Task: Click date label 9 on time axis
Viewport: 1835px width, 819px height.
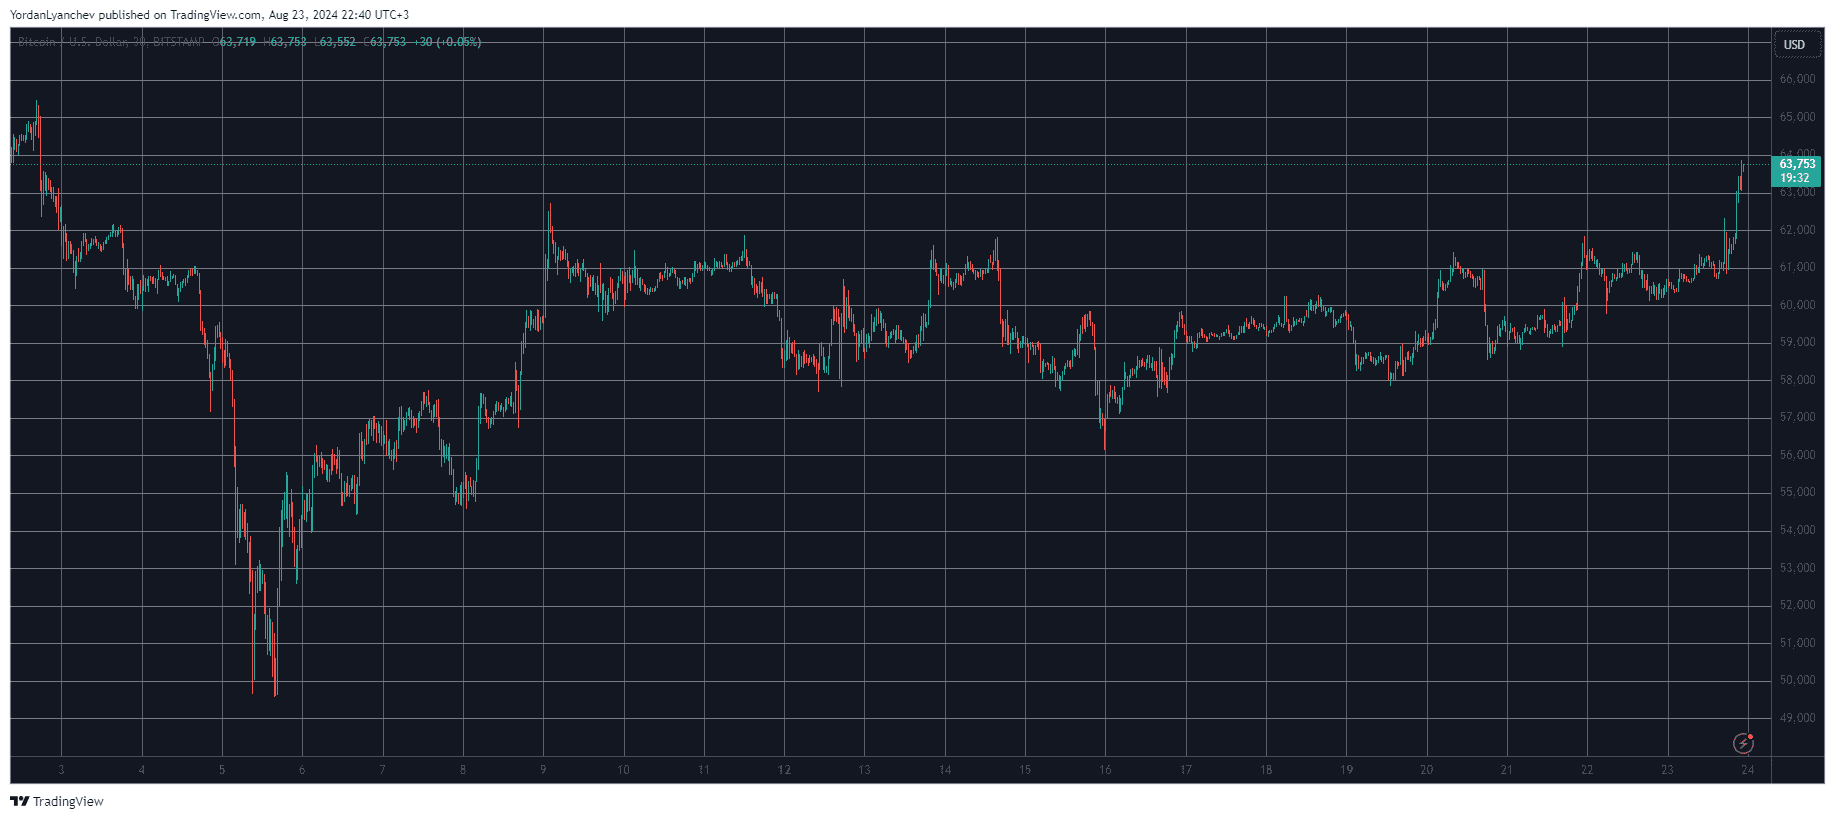Action: click(x=543, y=770)
